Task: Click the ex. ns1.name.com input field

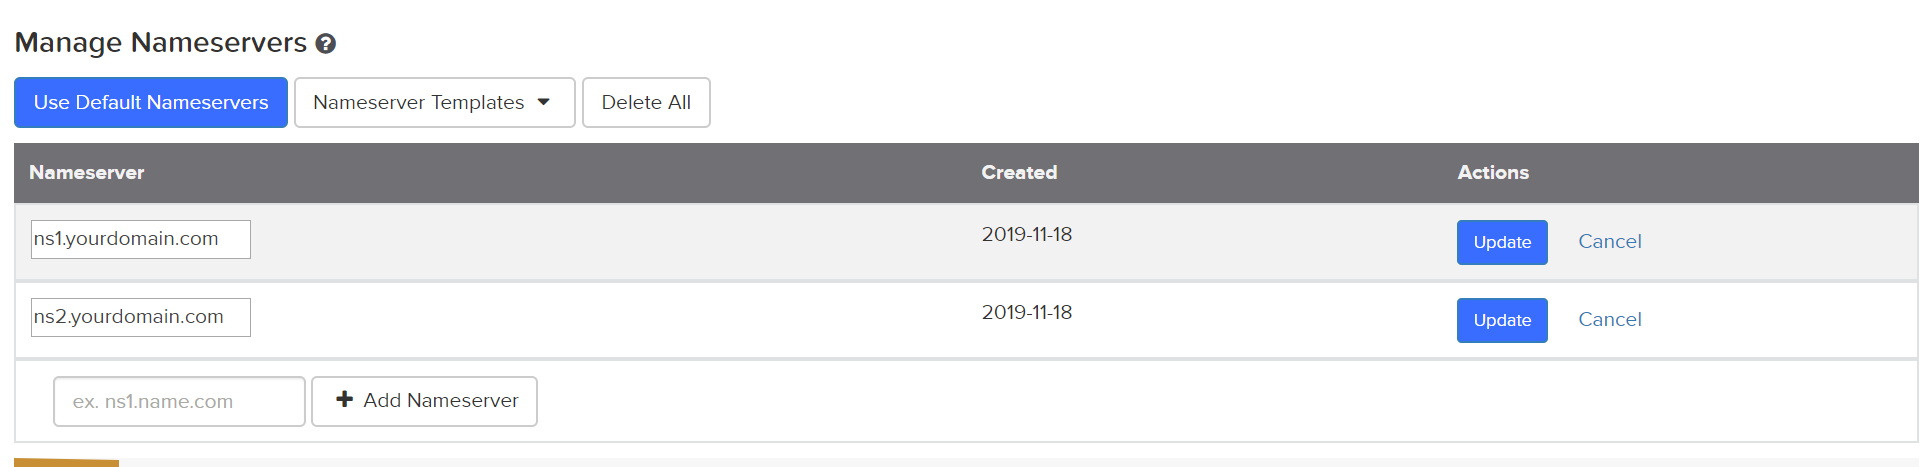Action: 179,401
